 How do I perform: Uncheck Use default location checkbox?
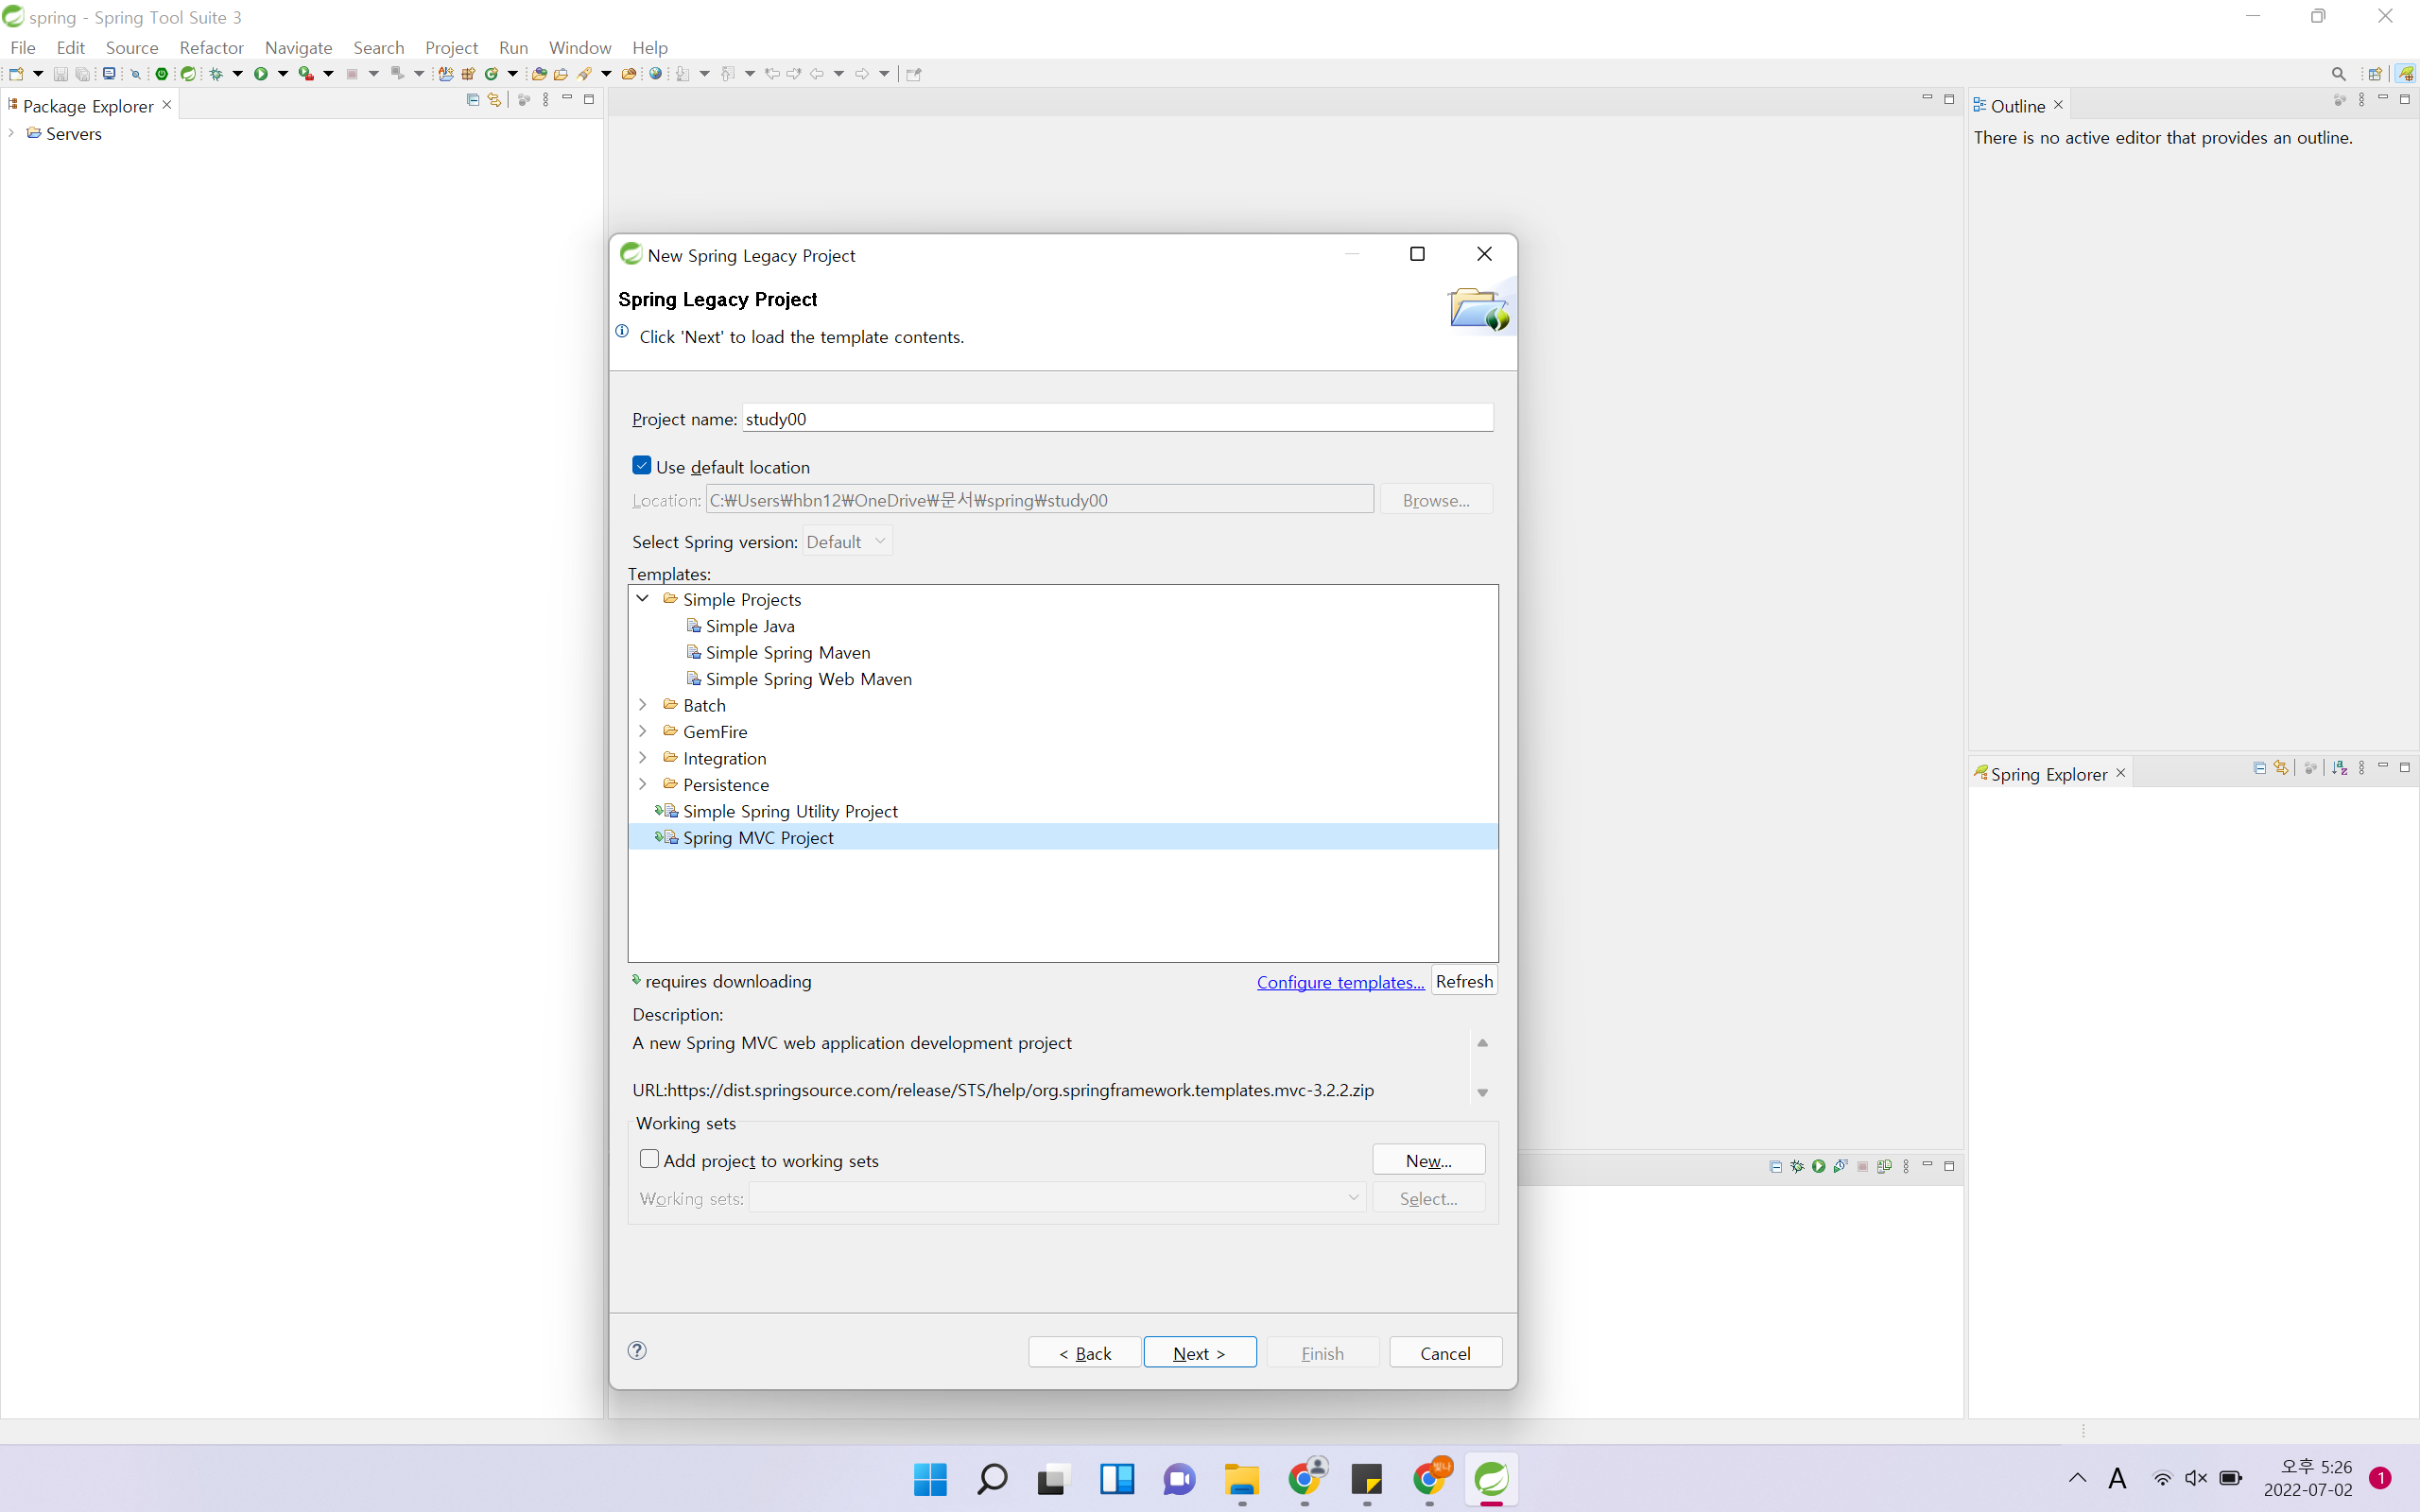coord(642,466)
